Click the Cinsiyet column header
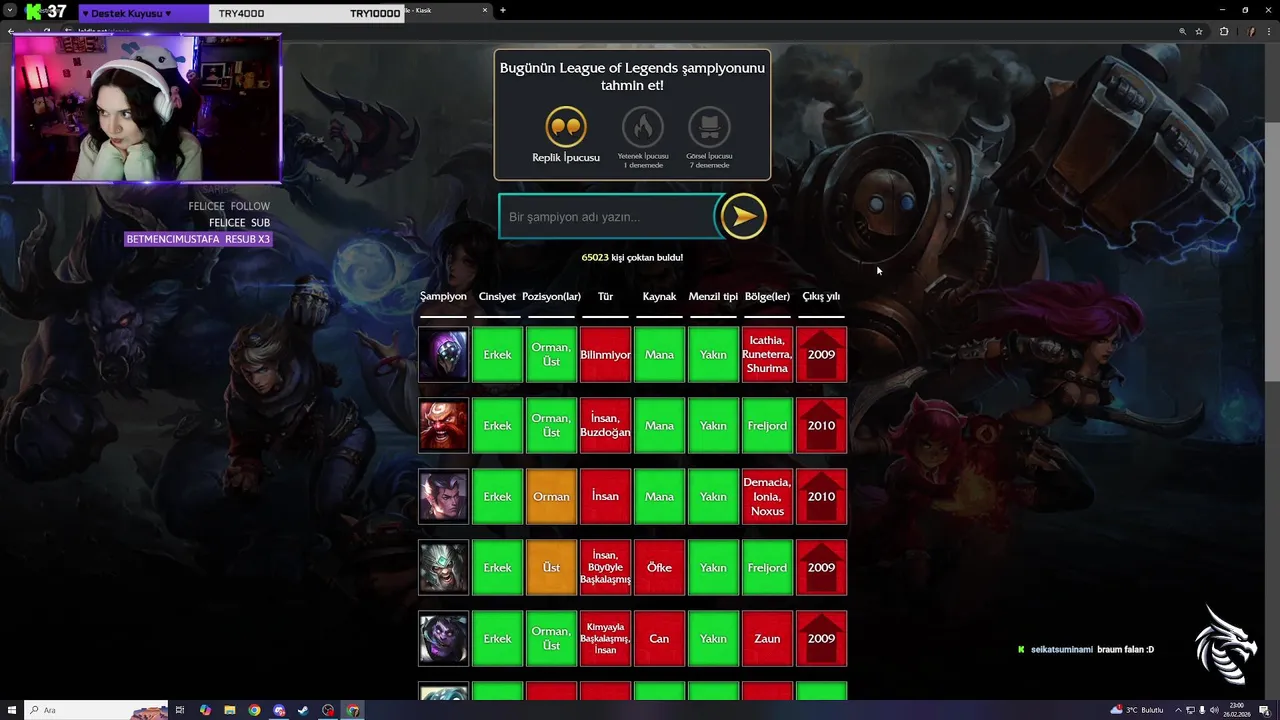Image resolution: width=1280 pixels, height=720 pixels. coord(497,296)
